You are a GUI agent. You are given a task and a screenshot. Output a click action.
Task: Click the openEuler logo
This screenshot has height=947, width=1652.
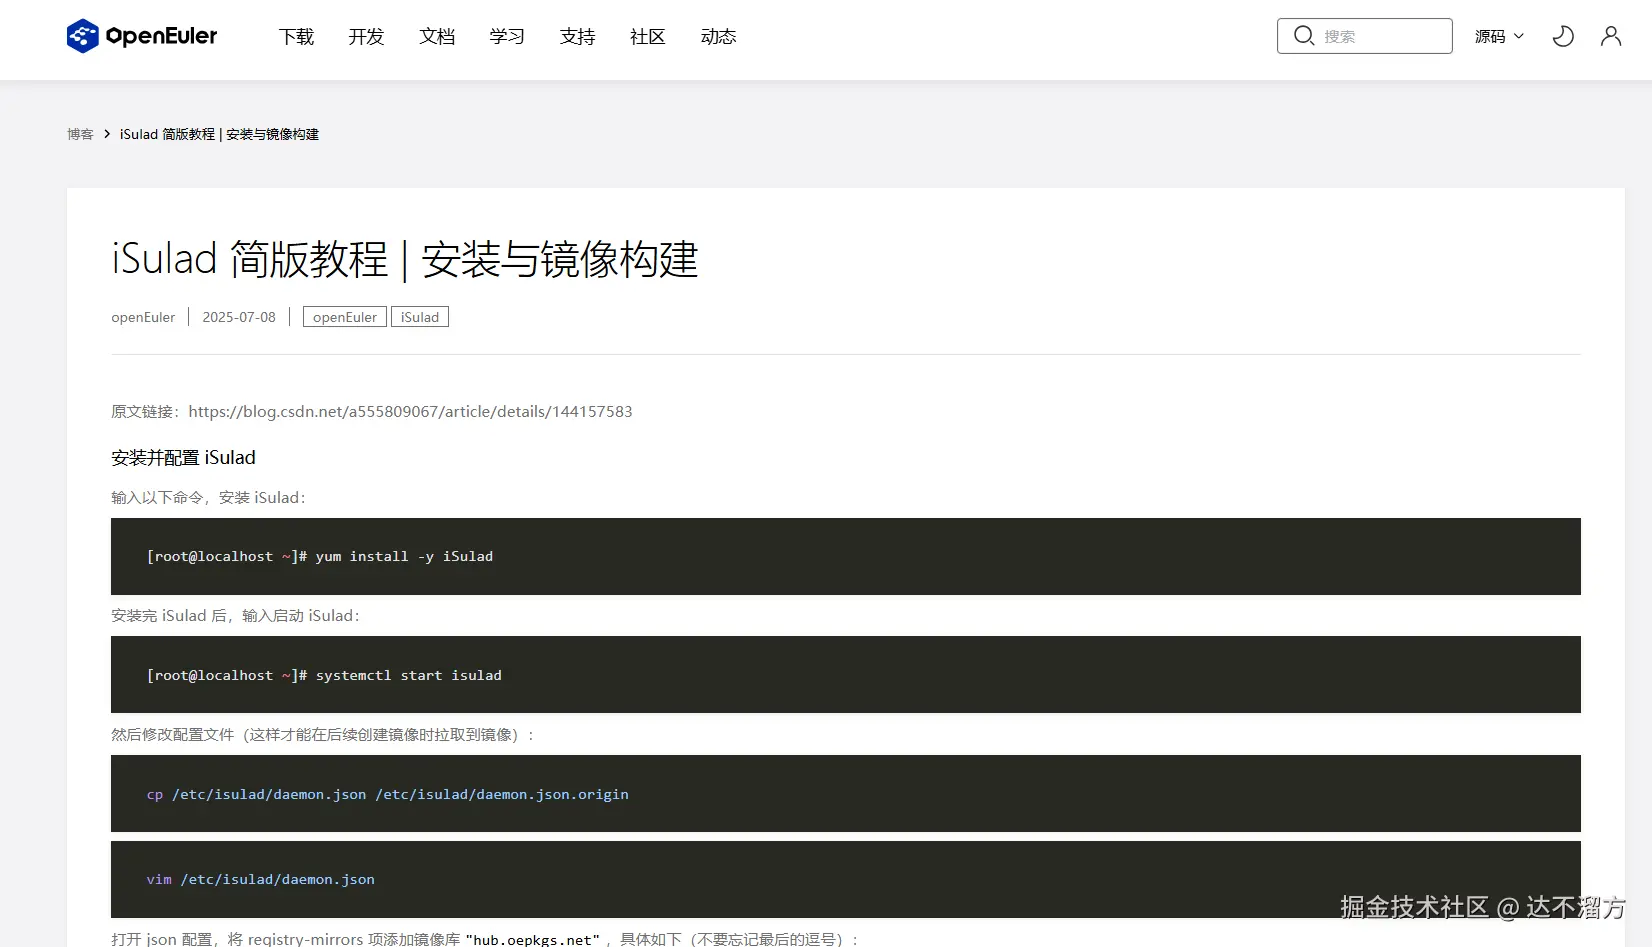(x=142, y=36)
